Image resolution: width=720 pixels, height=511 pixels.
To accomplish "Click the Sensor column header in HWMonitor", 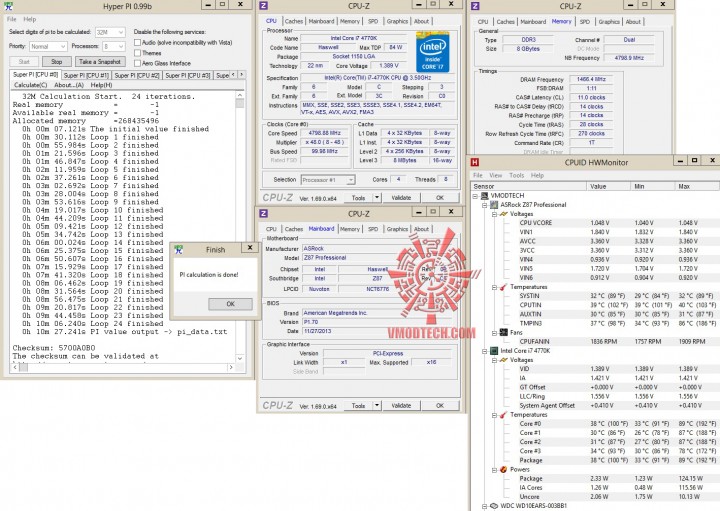I will pyautogui.click(x=529, y=186).
